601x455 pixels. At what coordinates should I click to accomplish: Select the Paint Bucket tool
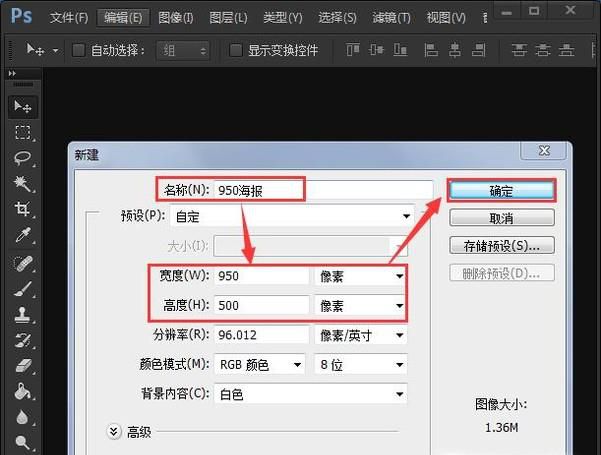pos(23,391)
